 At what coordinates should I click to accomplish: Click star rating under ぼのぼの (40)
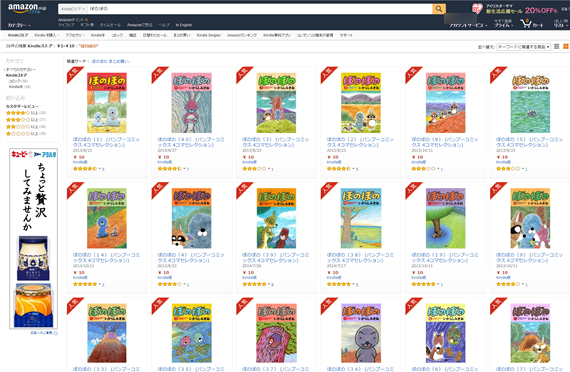[169, 169]
